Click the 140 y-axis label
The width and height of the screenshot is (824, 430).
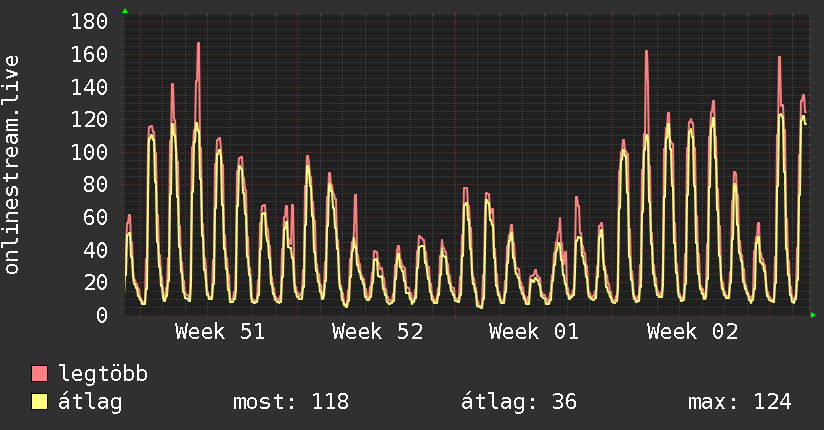(x=89, y=87)
